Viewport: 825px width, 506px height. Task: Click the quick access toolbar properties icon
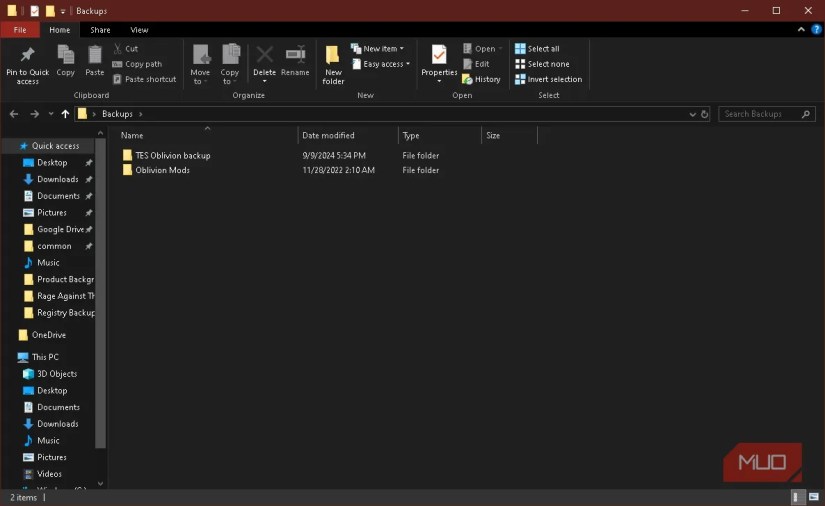point(35,11)
